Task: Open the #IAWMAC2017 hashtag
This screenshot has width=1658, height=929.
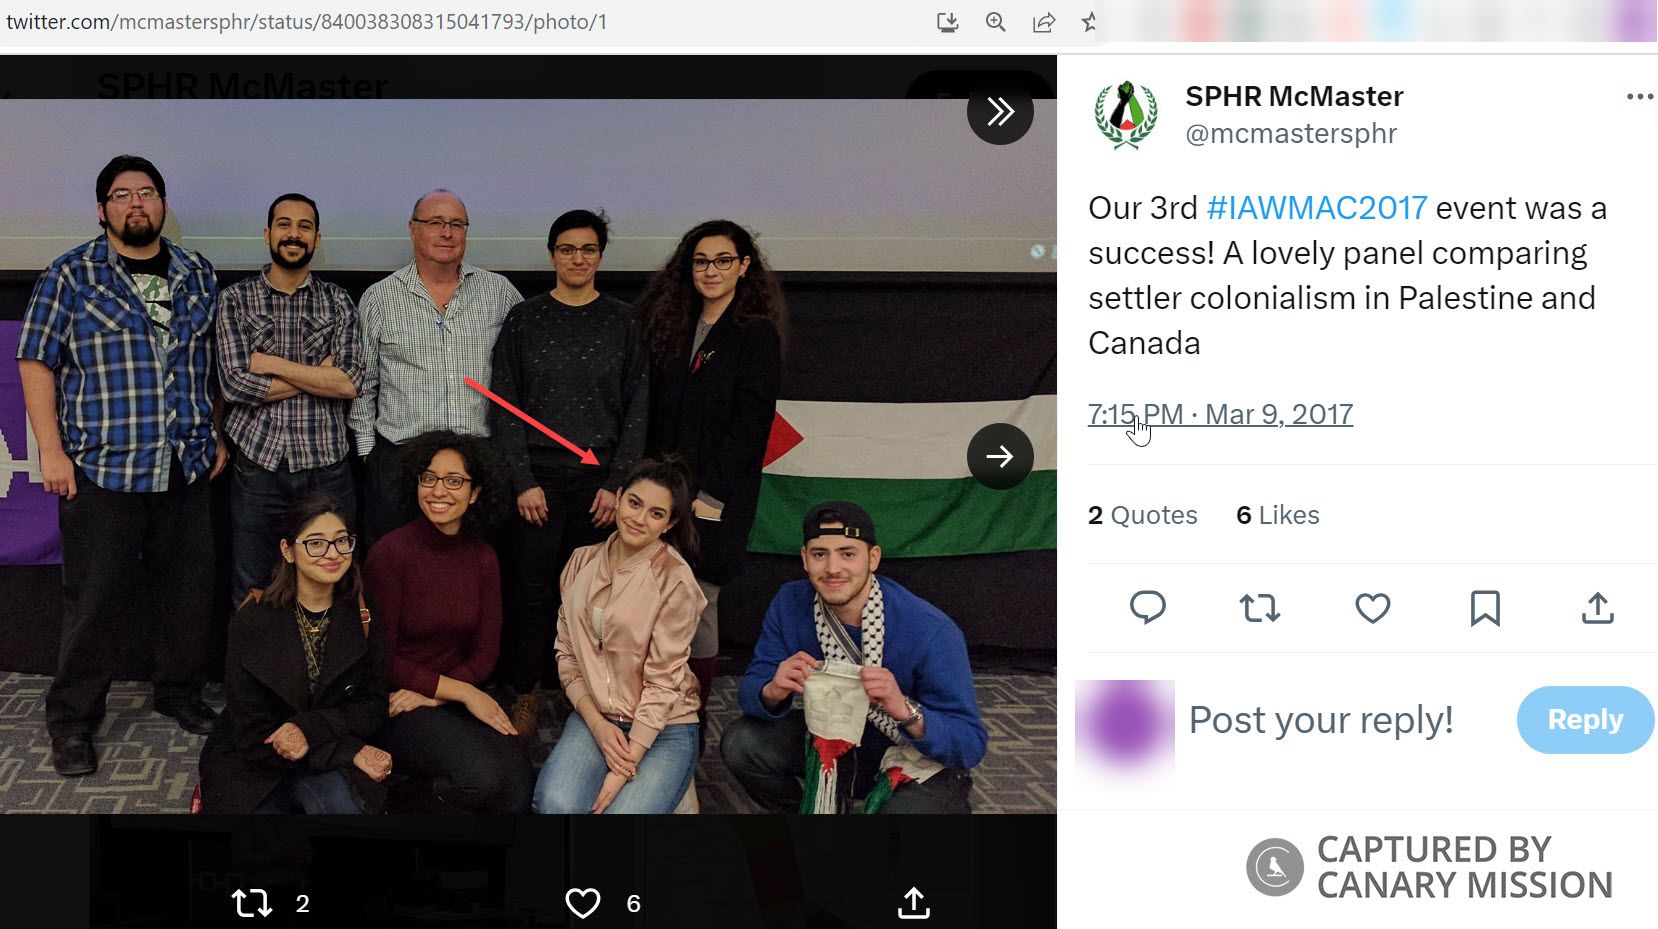Action: [x=1316, y=208]
